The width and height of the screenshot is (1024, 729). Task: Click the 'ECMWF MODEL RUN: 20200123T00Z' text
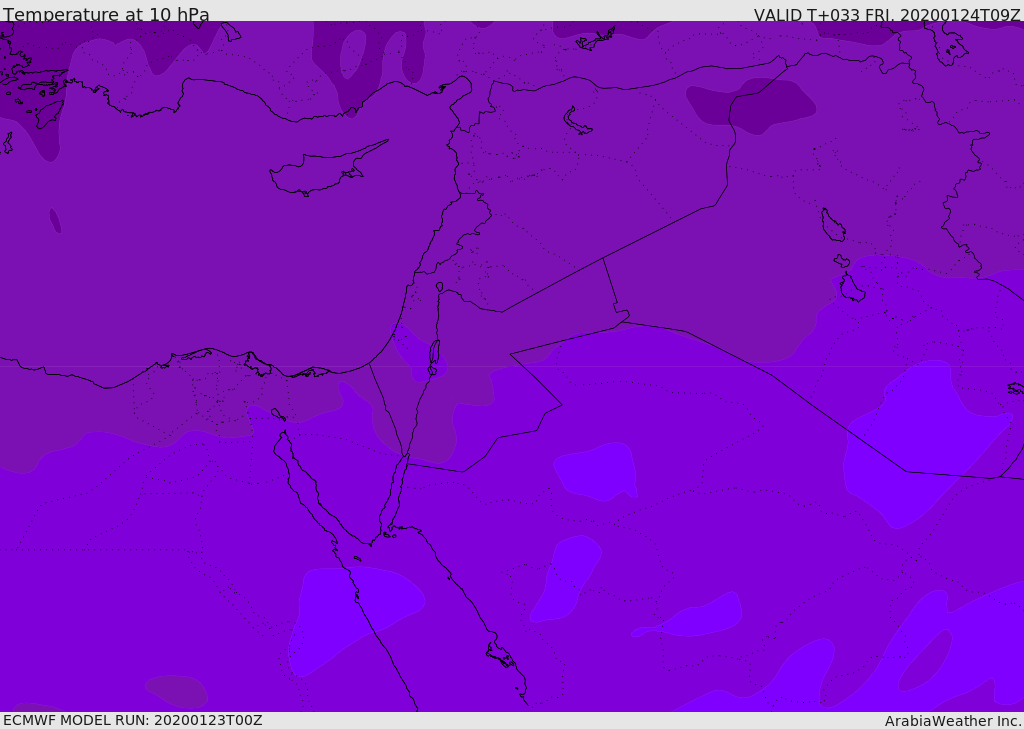133,721
